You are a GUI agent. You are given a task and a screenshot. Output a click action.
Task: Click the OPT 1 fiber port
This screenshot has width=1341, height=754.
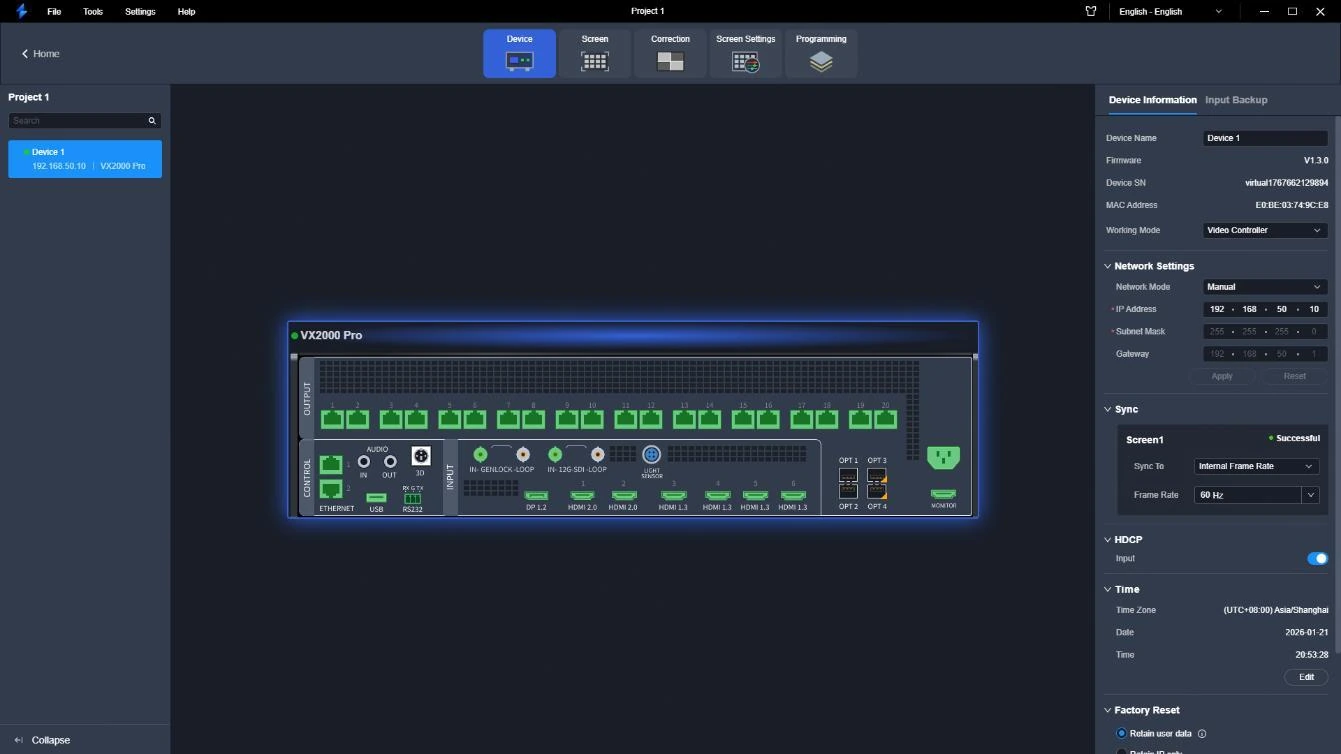(848, 475)
